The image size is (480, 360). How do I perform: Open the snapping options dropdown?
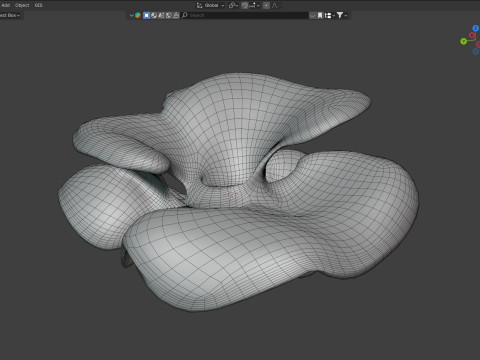pyautogui.click(x=255, y=5)
